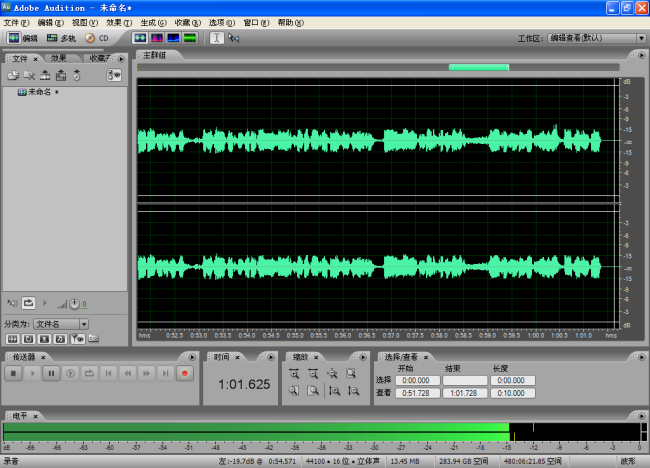Click the close file icon in Files panel
The width and height of the screenshot is (650, 468).
29,75
